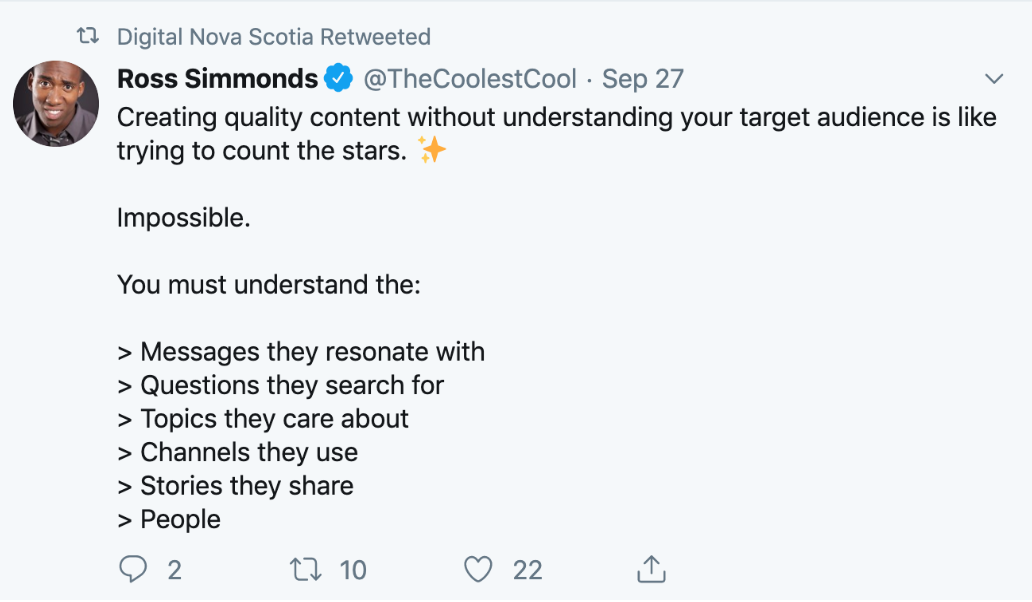Image resolution: width=1032 pixels, height=602 pixels.
Task: Click the "Messages they resonate with" line
Action: tap(301, 352)
